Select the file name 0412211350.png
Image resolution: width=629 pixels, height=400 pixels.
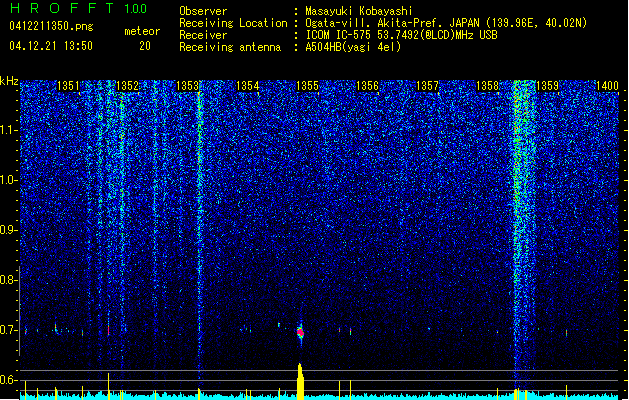pyautogui.click(x=51, y=27)
